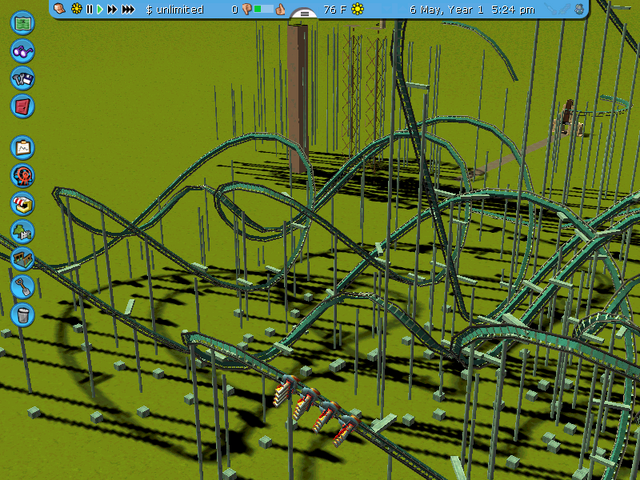Click the '76 F' temperature reading

click(x=335, y=9)
